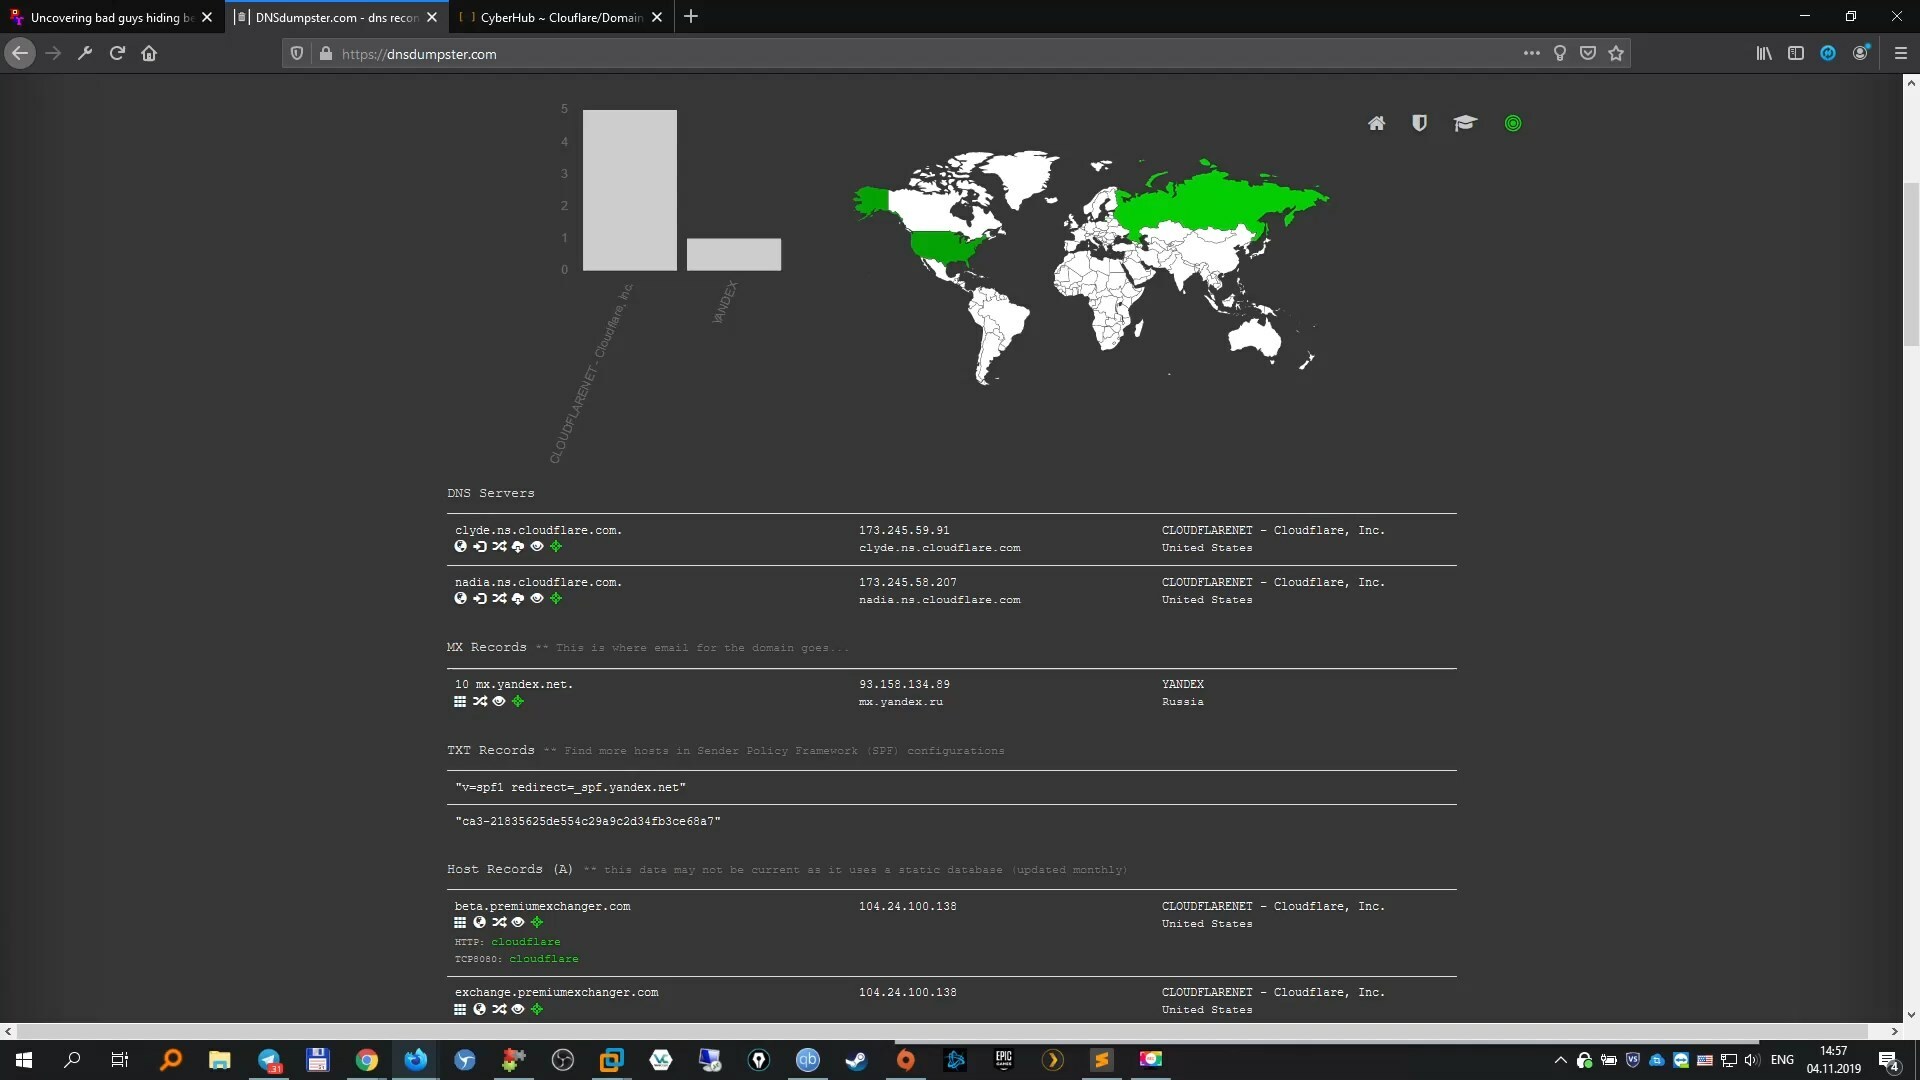Click green crosshair under beta.premiumexchanger.com
The image size is (1920, 1080).
pyautogui.click(x=537, y=922)
